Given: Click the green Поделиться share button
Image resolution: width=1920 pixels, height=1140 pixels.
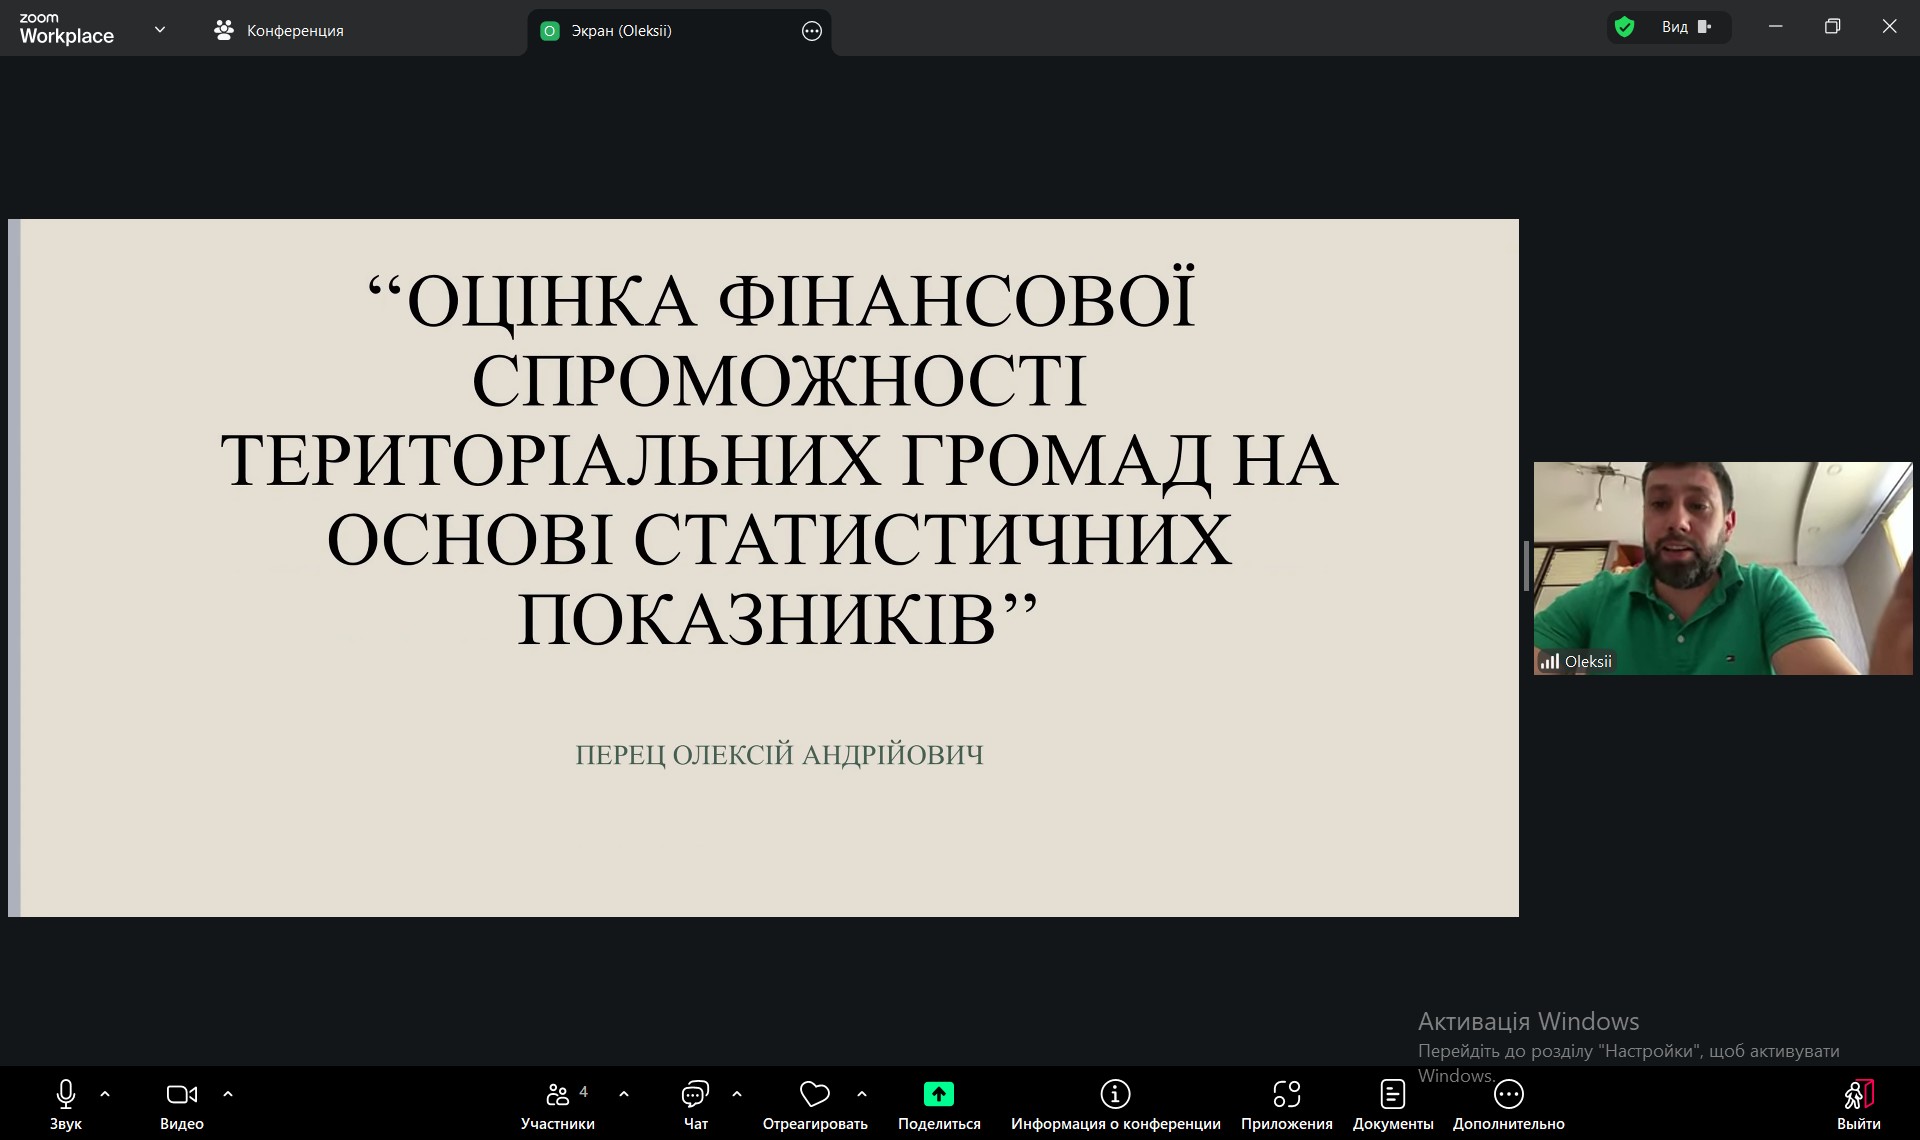Looking at the screenshot, I should (938, 1095).
